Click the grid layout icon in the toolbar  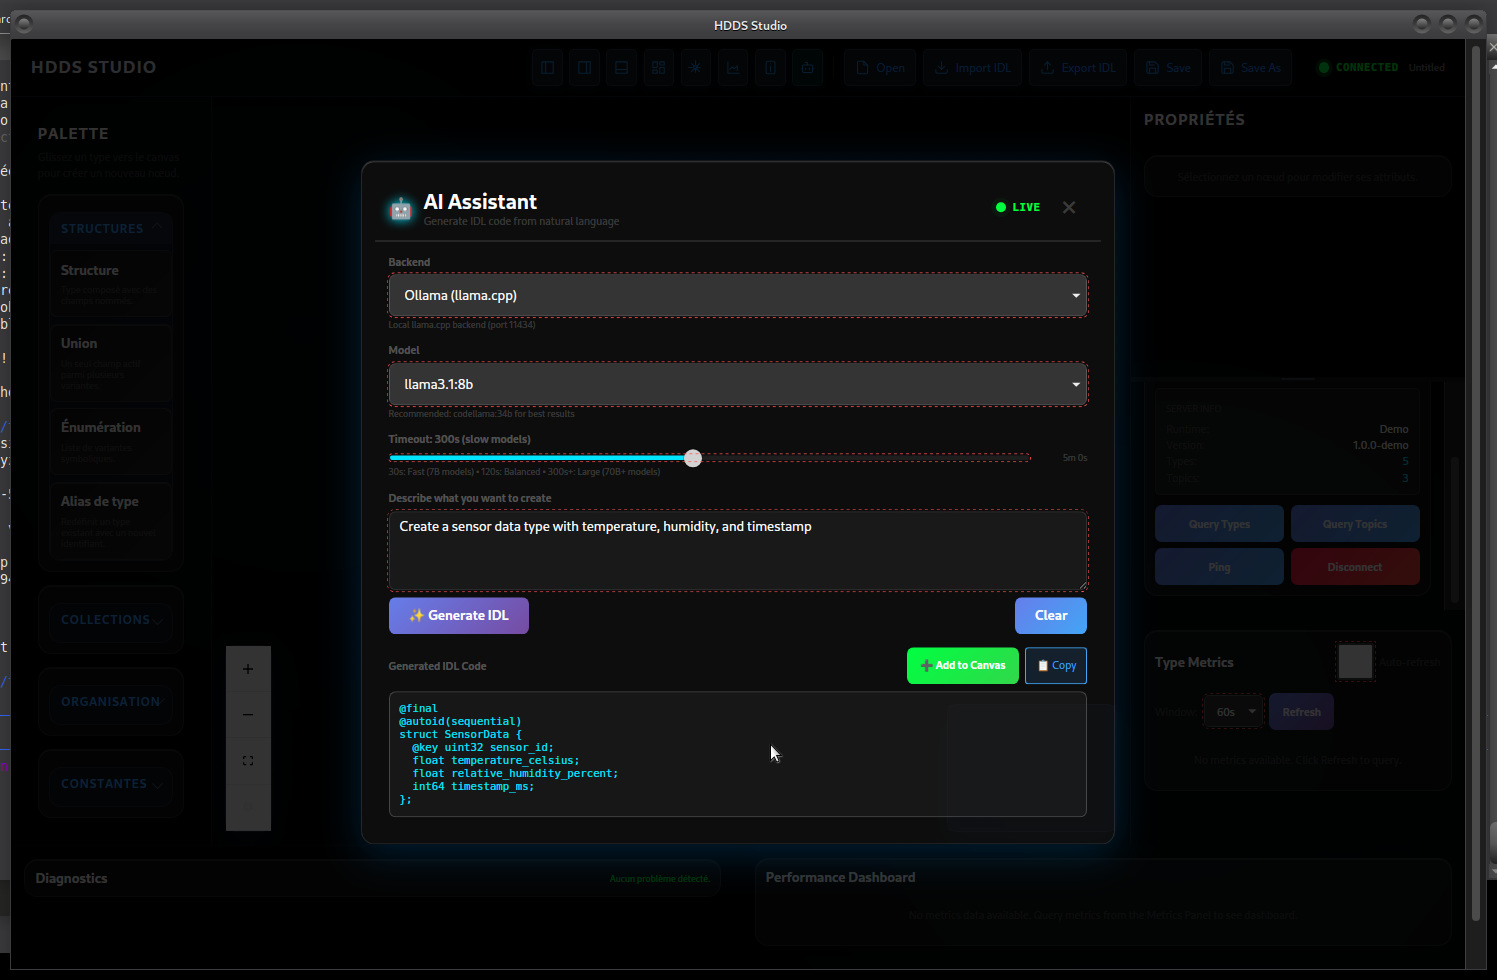[x=658, y=67]
